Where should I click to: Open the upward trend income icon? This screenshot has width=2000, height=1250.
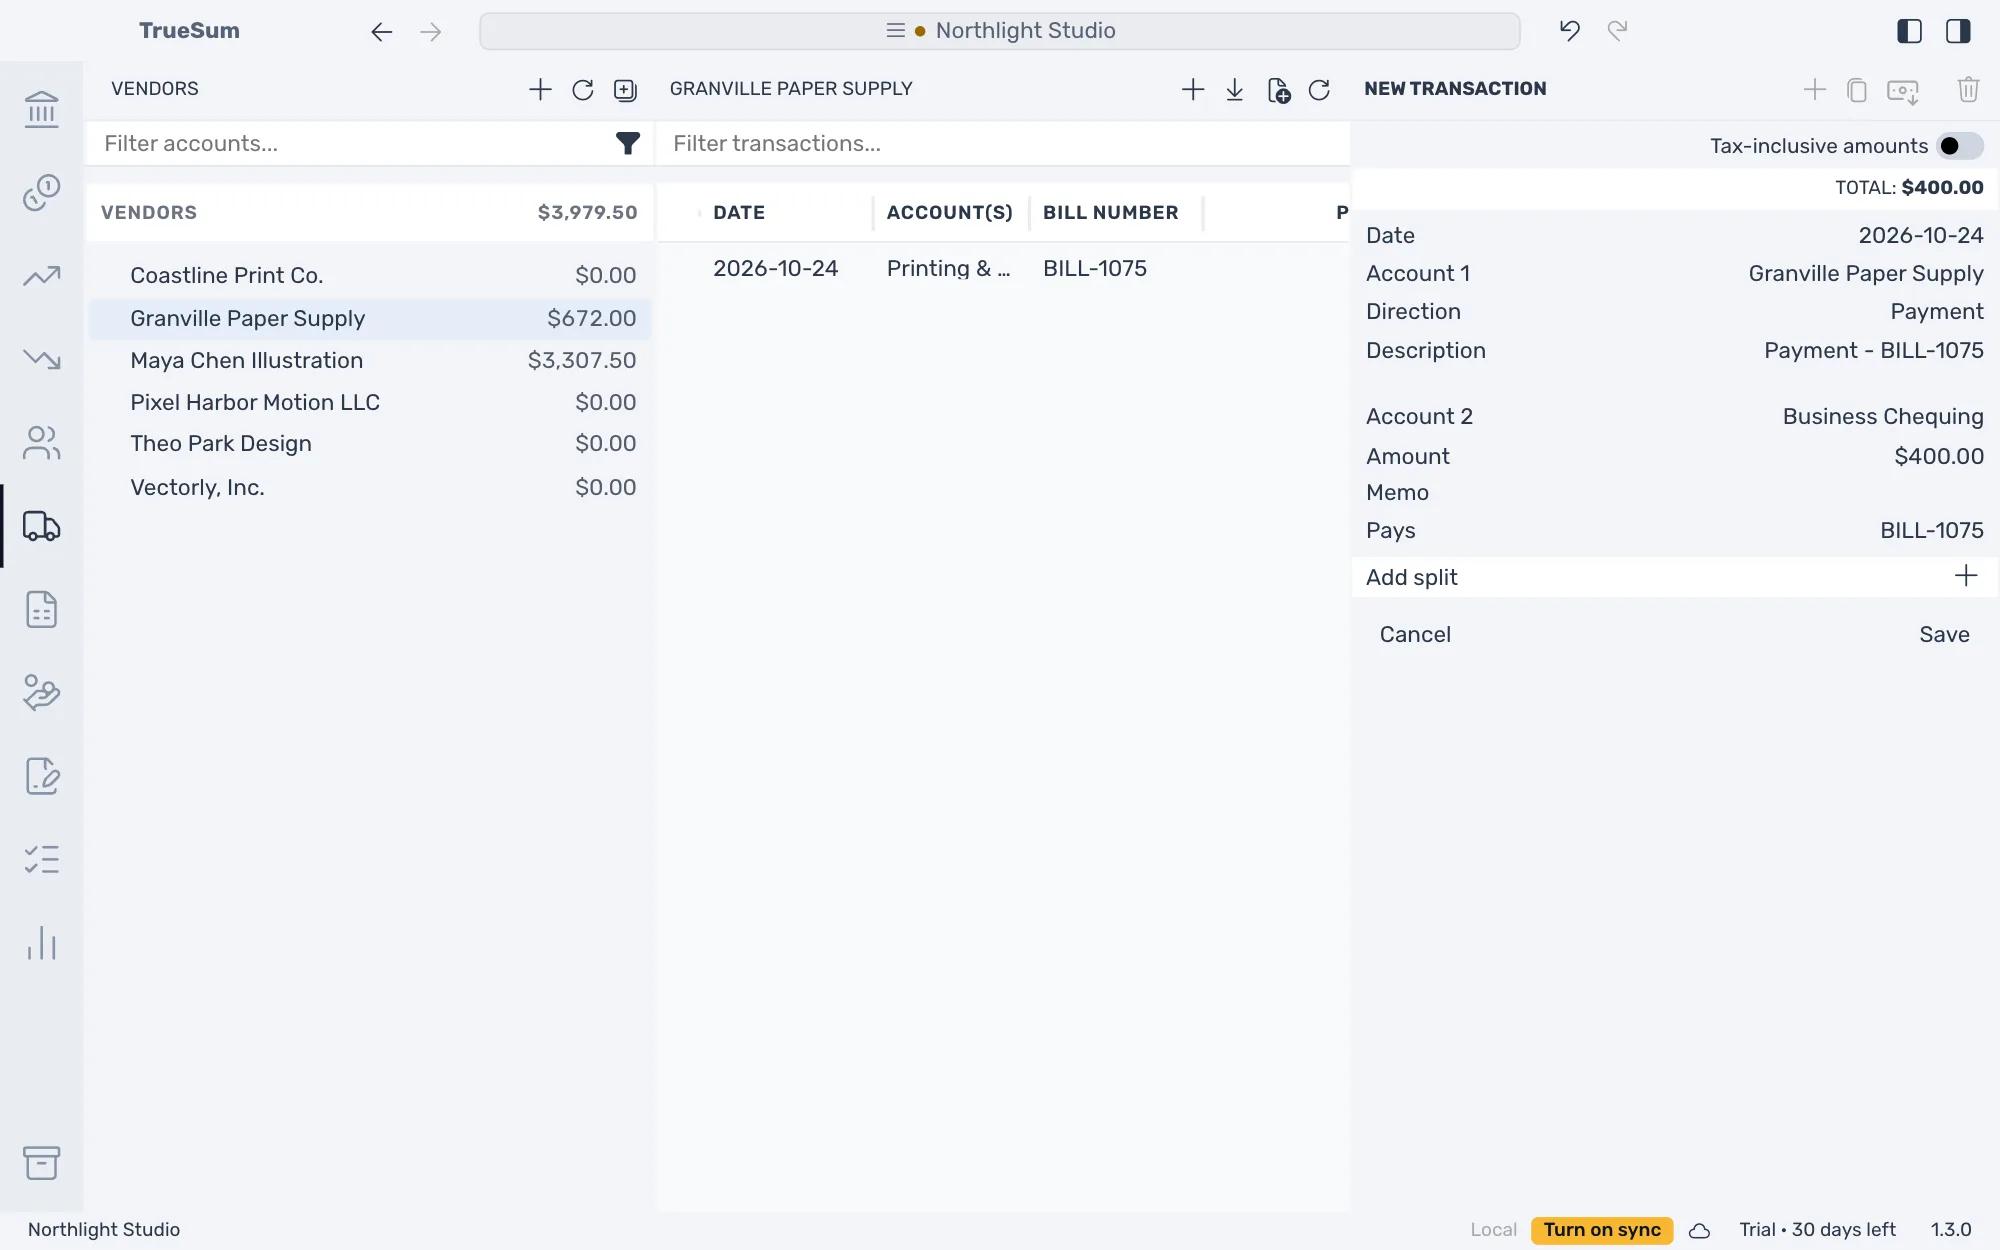click(x=41, y=275)
